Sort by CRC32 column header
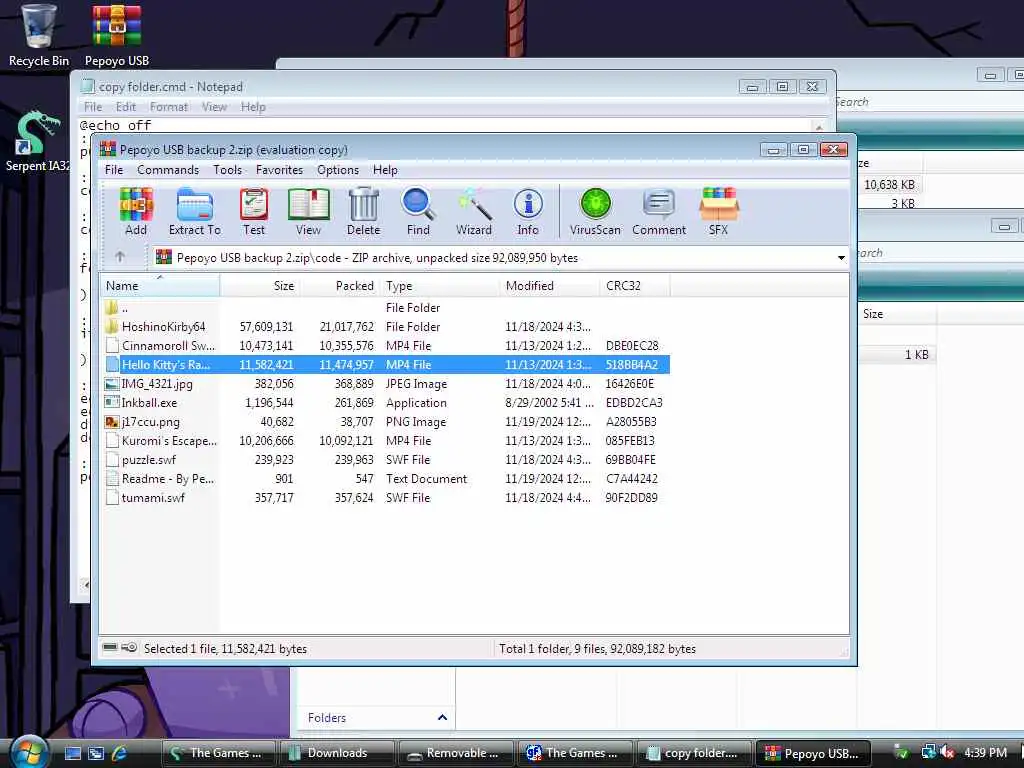This screenshot has width=1024, height=768. coord(635,285)
